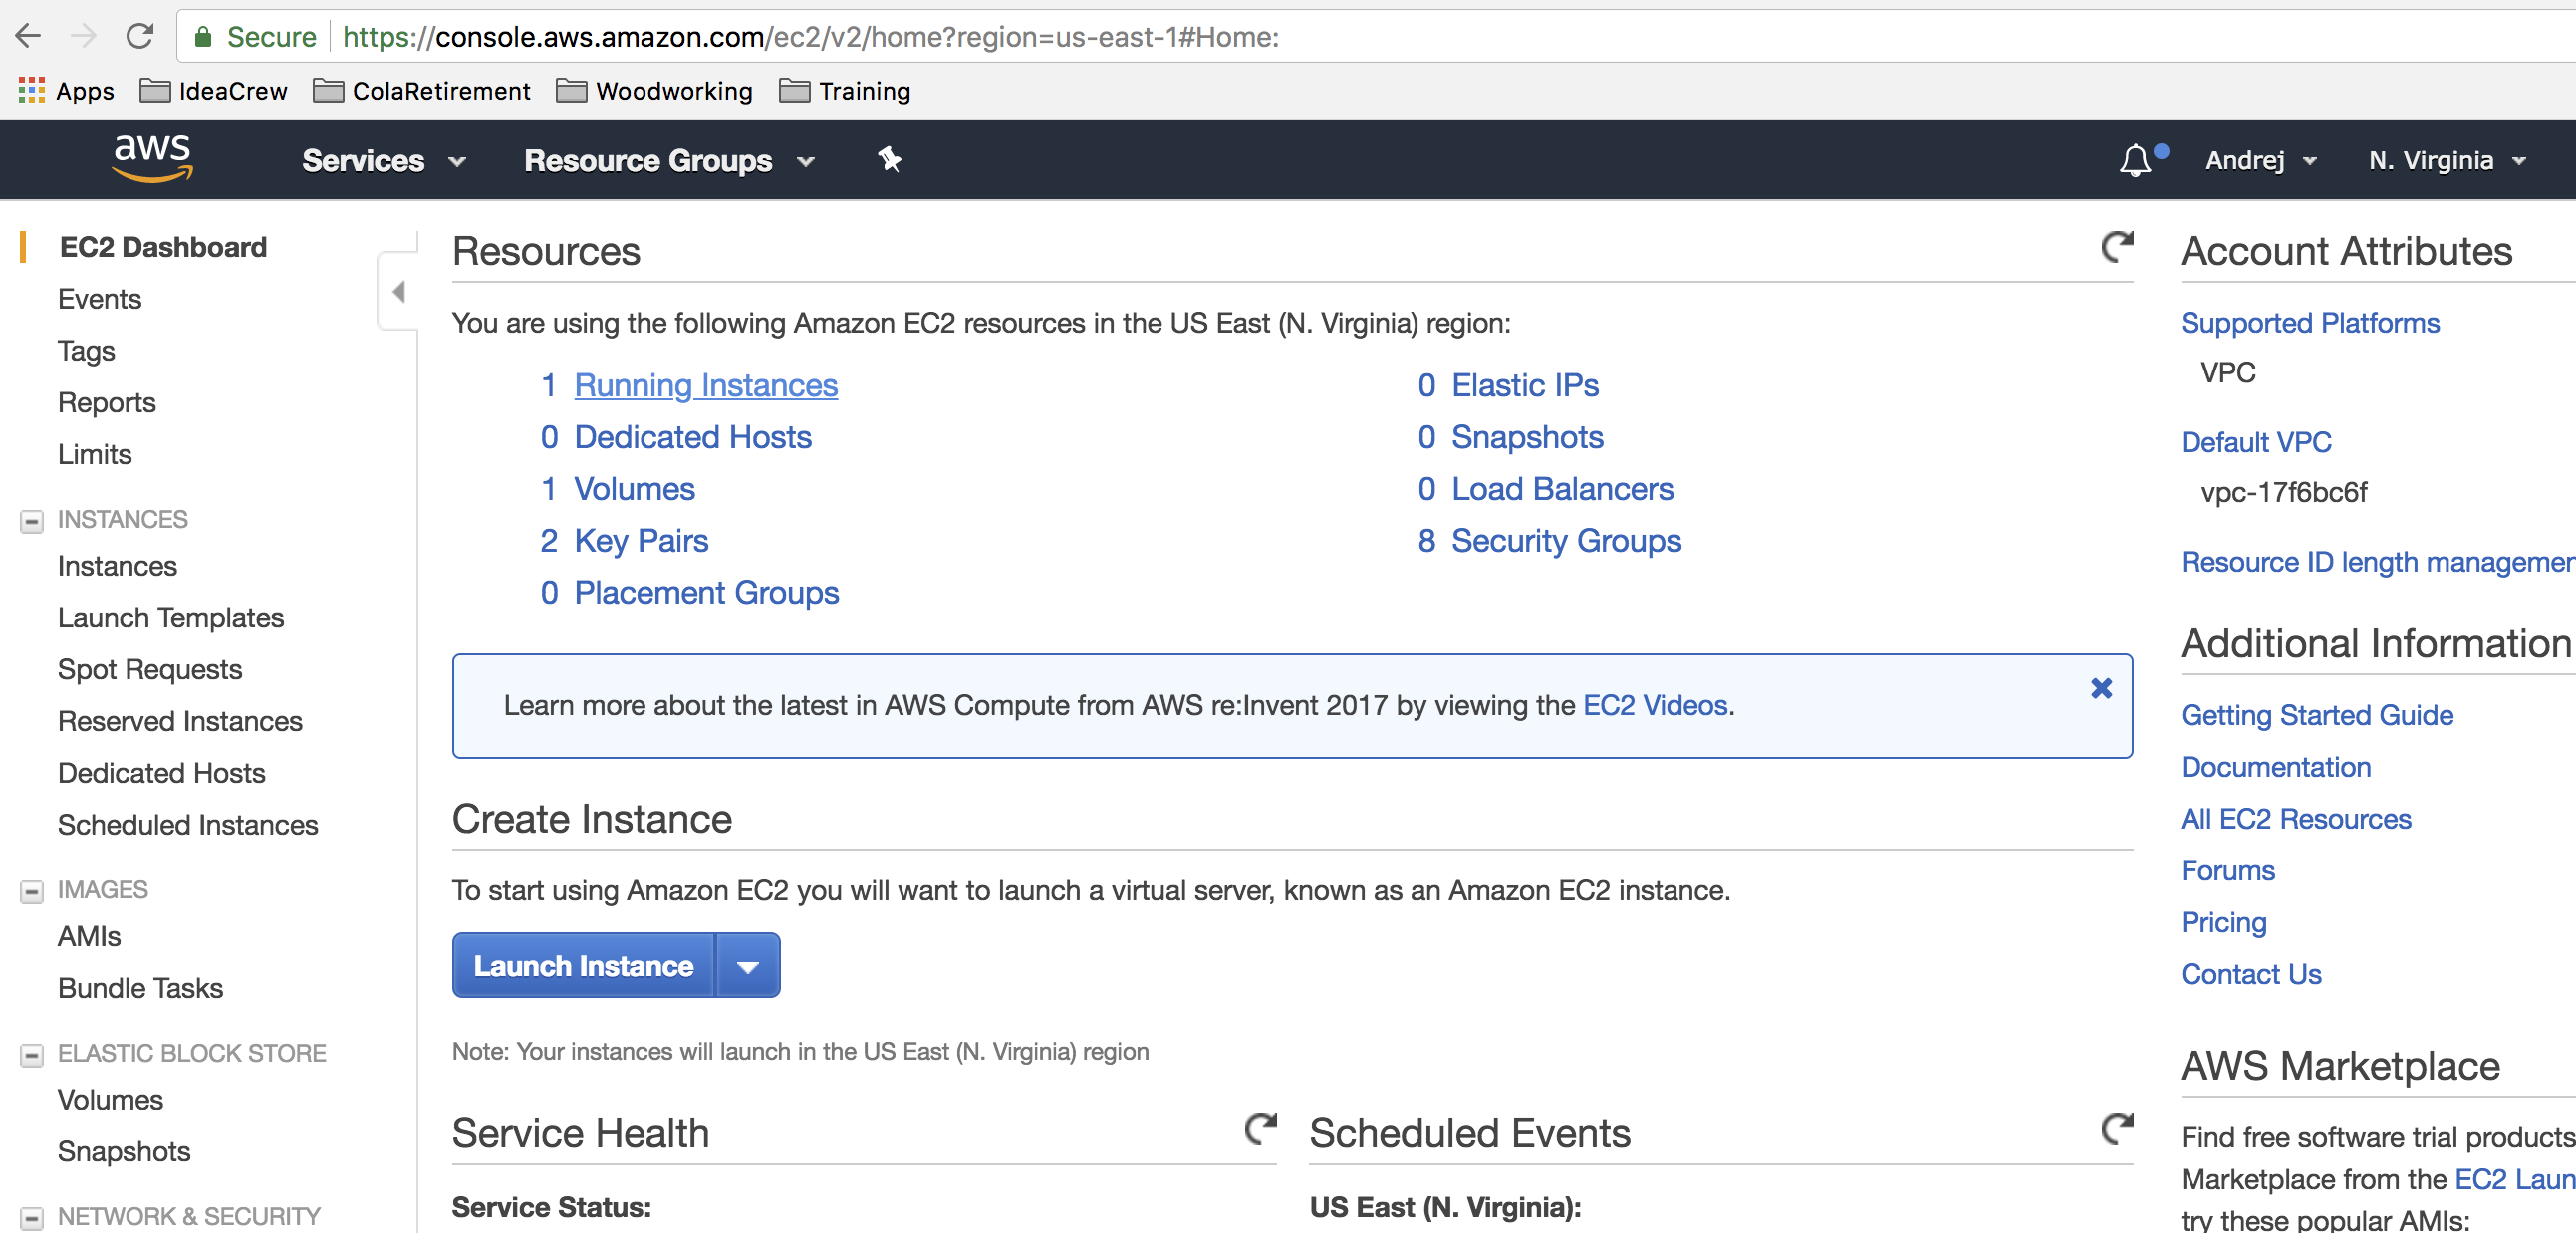Click the AWS logo home icon

(x=152, y=158)
